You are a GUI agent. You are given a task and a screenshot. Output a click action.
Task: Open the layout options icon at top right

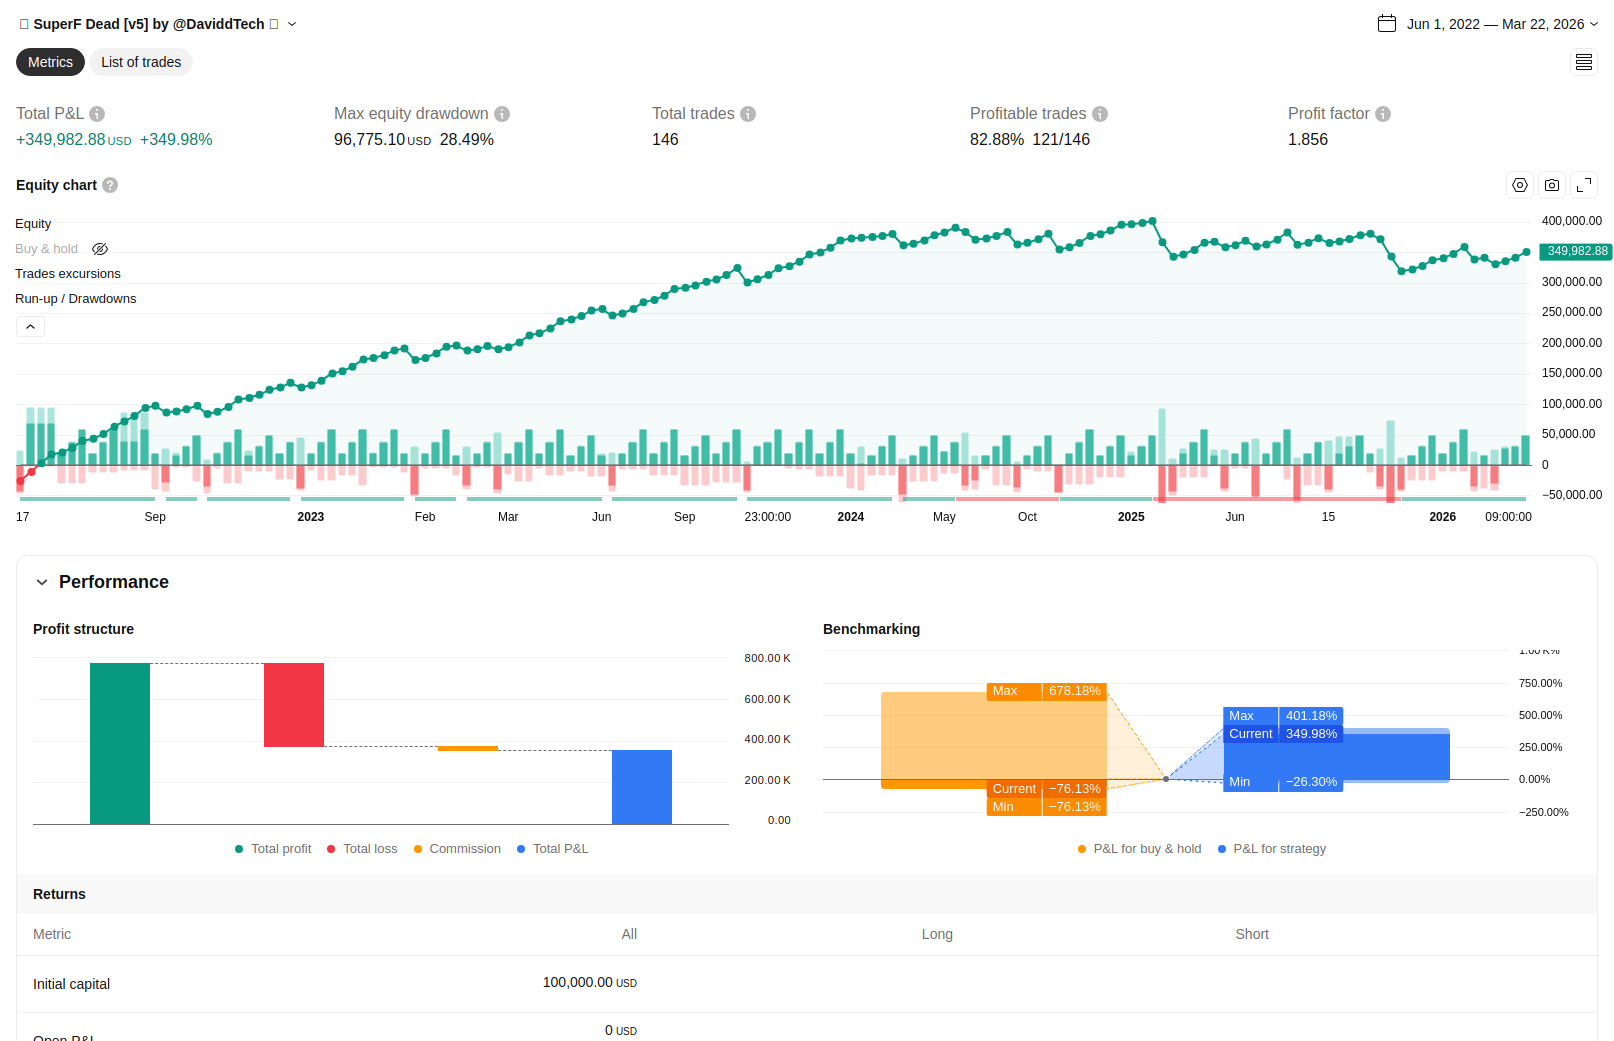point(1584,62)
